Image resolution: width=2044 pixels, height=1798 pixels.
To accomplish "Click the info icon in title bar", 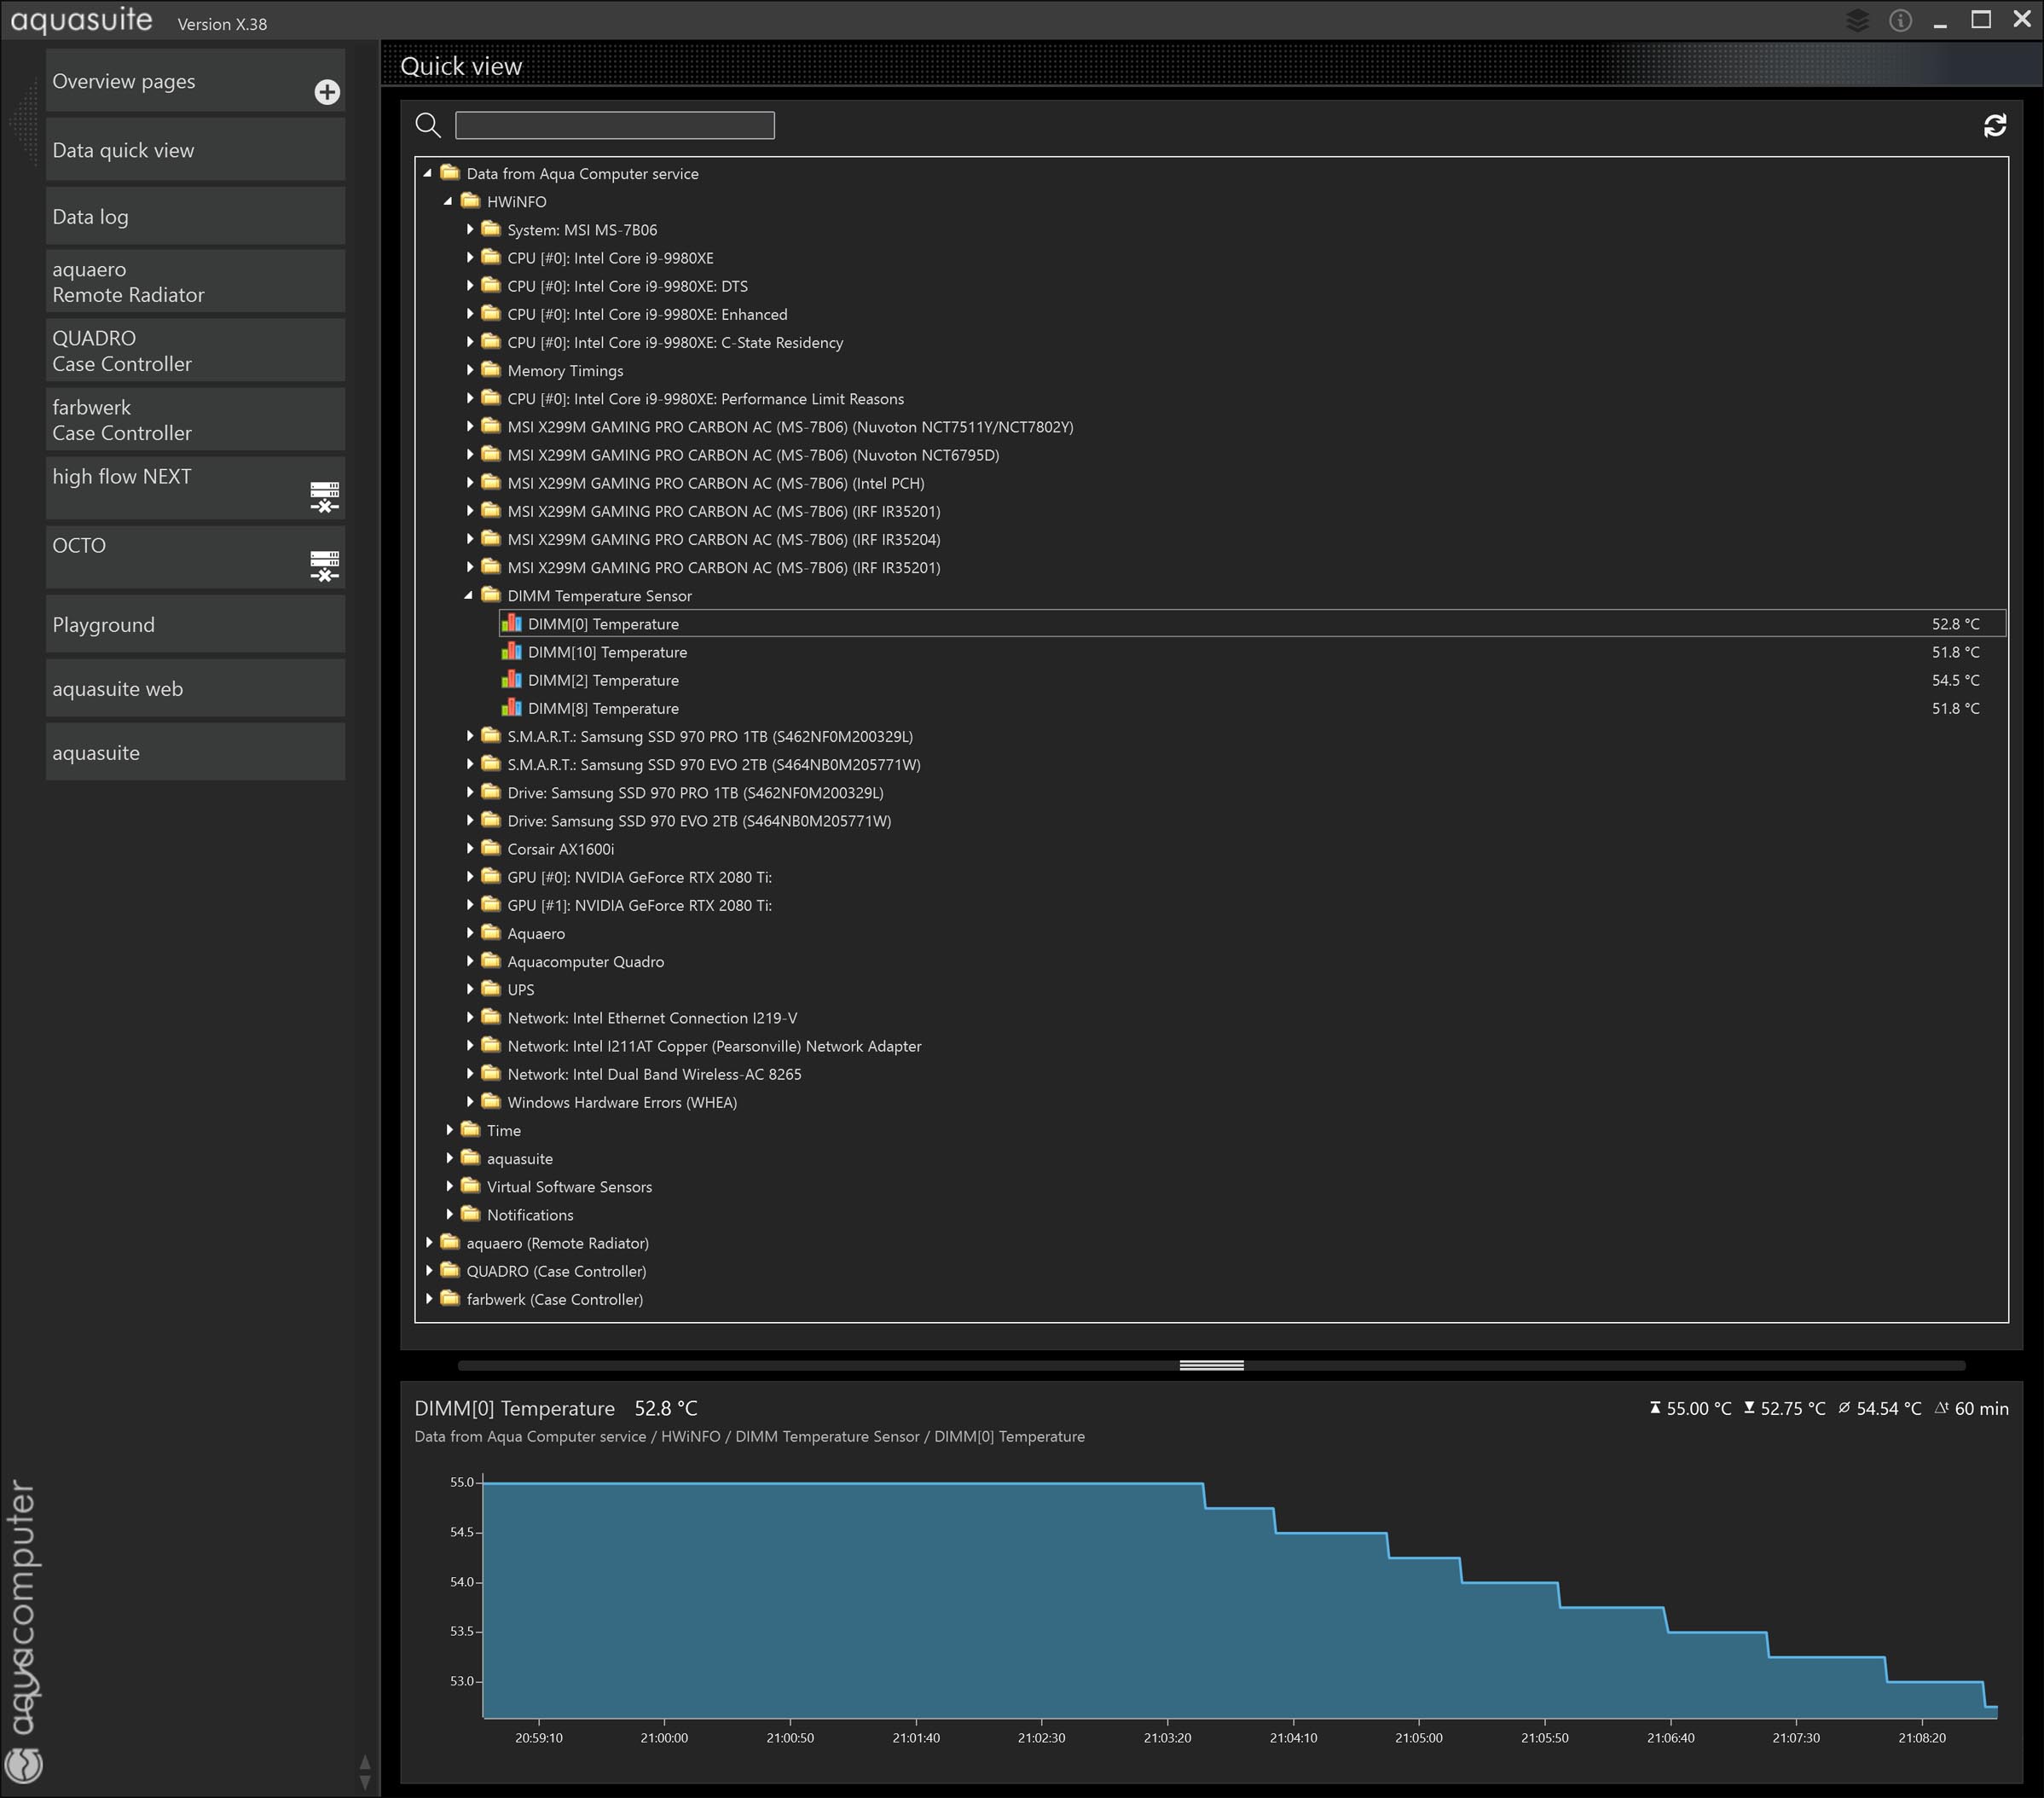I will click(1900, 20).
